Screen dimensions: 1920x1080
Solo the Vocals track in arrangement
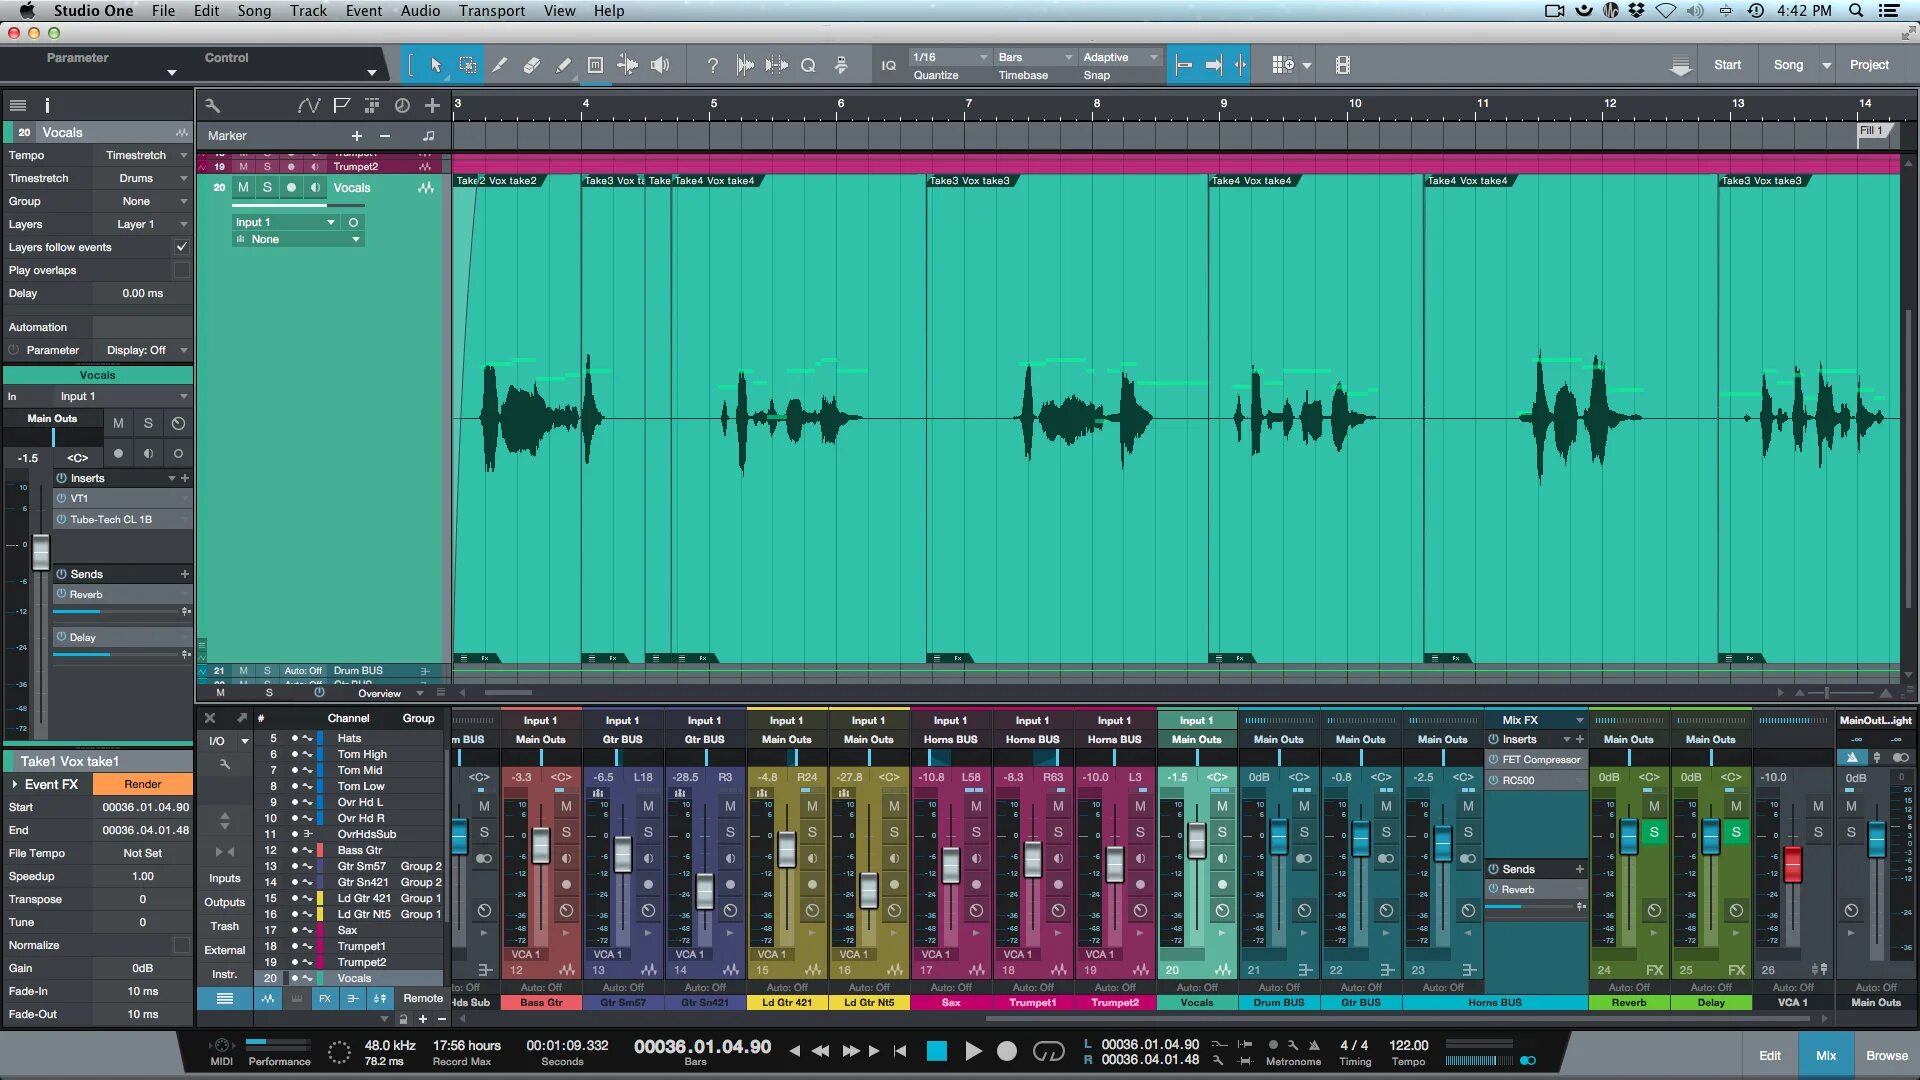267,187
